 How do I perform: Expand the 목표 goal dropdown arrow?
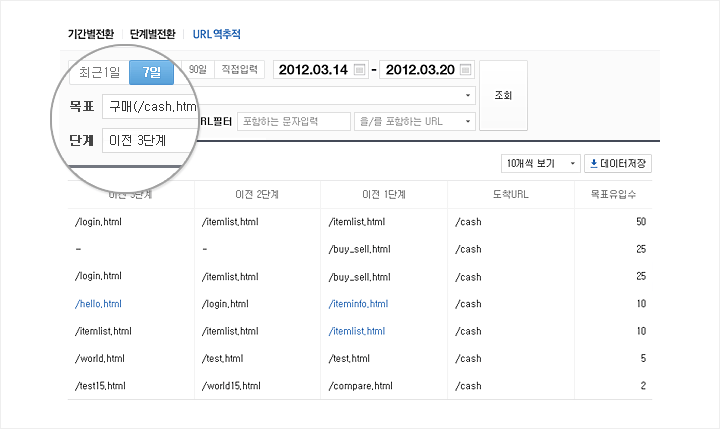click(x=467, y=96)
